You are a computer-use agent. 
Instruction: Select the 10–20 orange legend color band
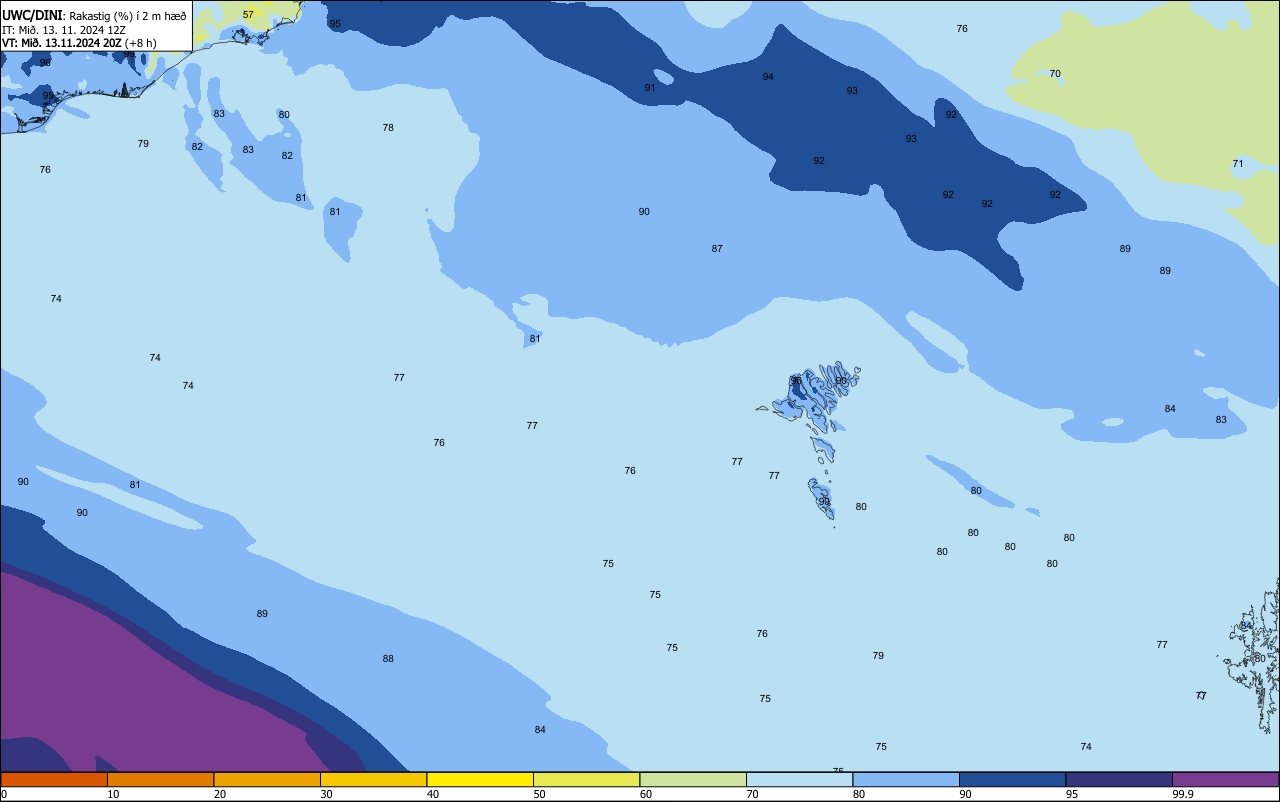pos(160,779)
